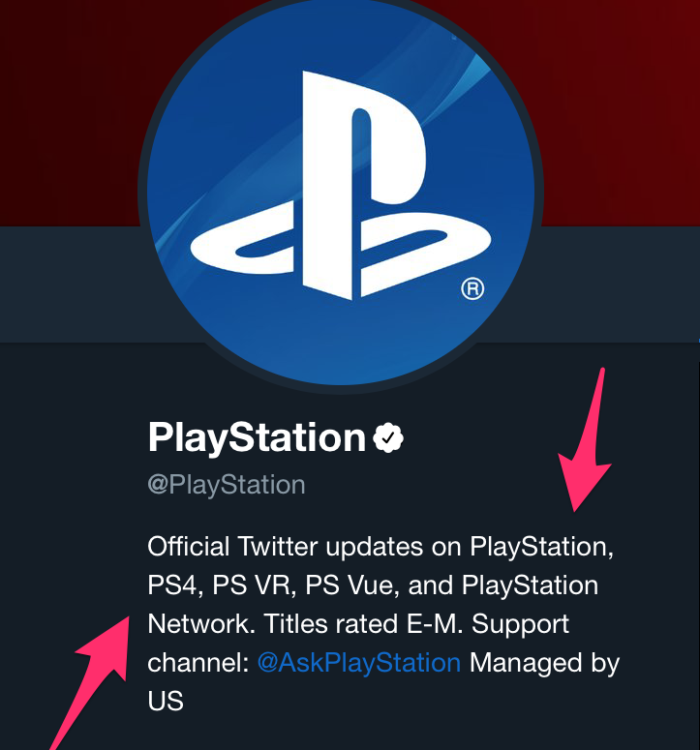Click the "channel:" label before the mention
The width and height of the screenshot is (700, 750).
pyautogui.click(x=198, y=663)
